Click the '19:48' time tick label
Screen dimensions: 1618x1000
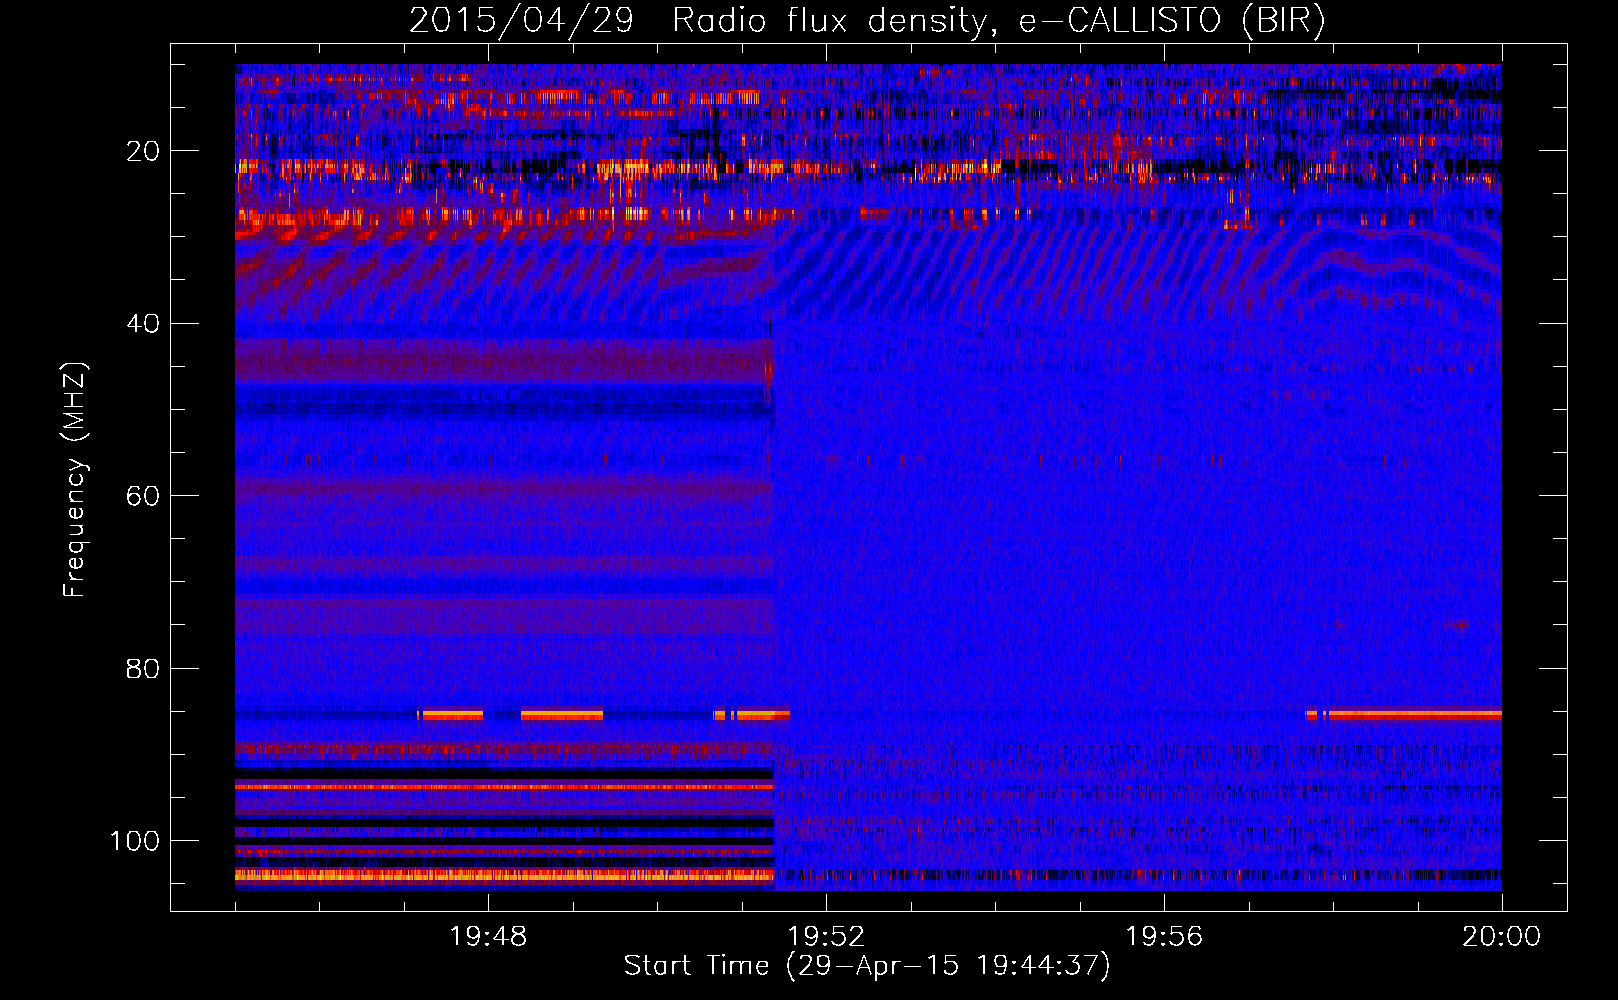tap(488, 937)
